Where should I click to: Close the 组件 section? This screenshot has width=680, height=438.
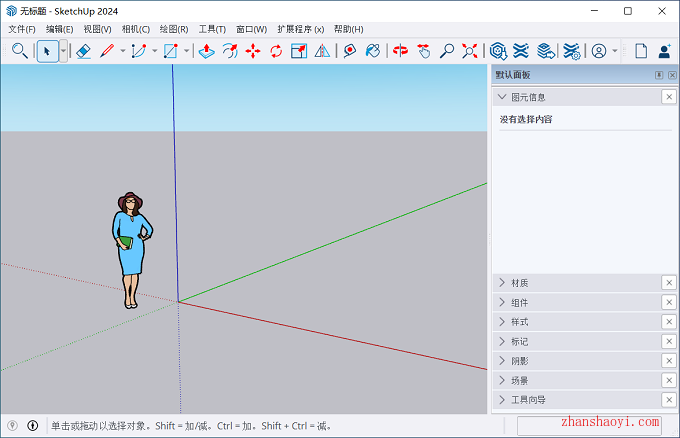(x=669, y=302)
